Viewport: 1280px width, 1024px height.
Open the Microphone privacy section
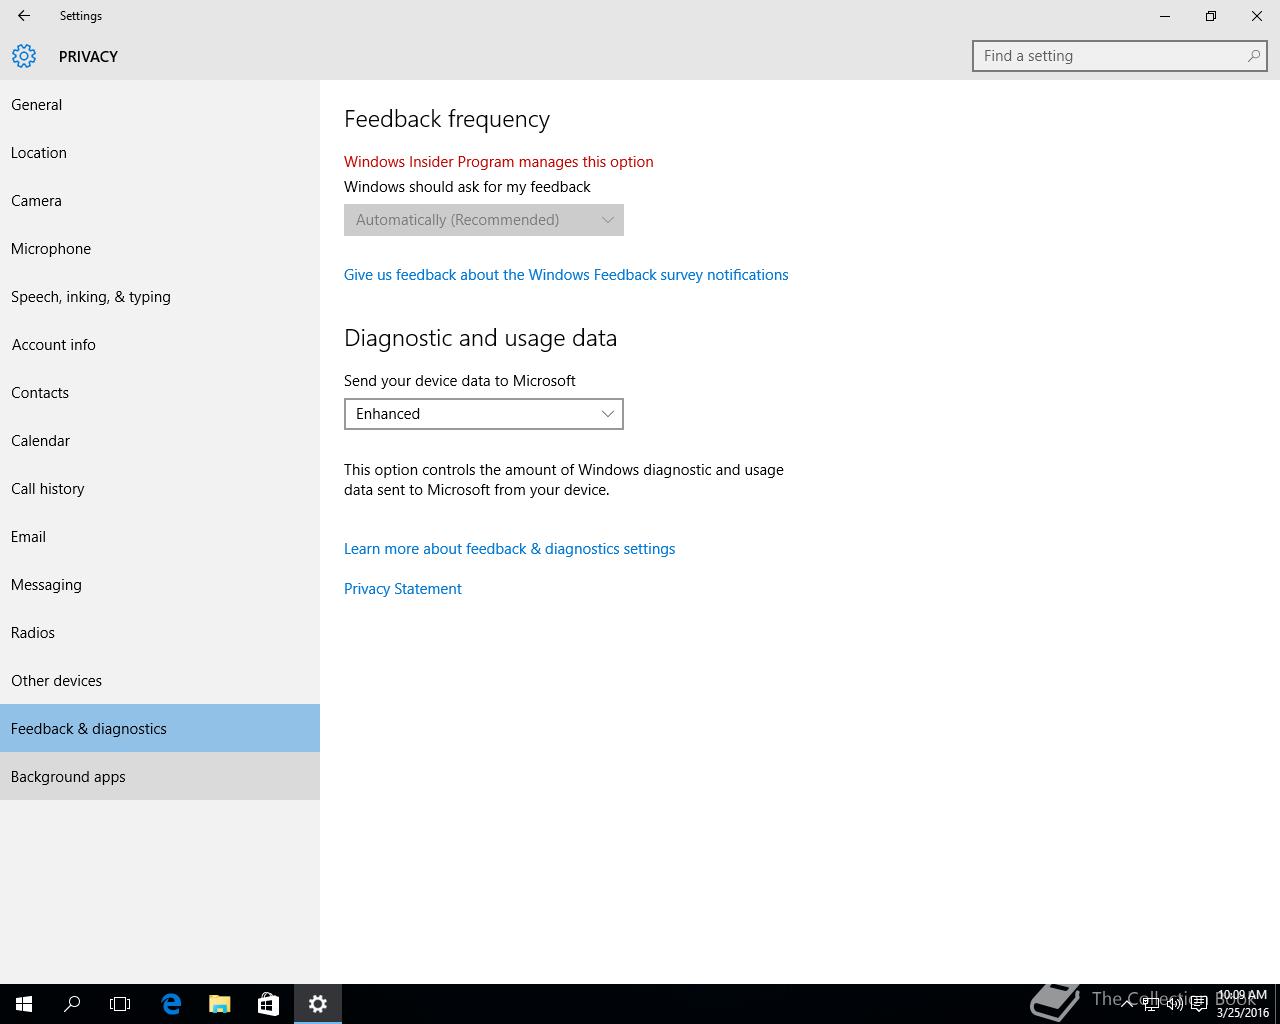pos(160,248)
